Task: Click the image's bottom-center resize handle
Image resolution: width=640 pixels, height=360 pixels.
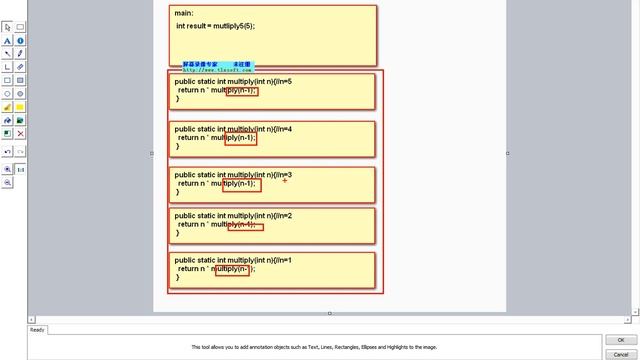Action: tap(329, 313)
